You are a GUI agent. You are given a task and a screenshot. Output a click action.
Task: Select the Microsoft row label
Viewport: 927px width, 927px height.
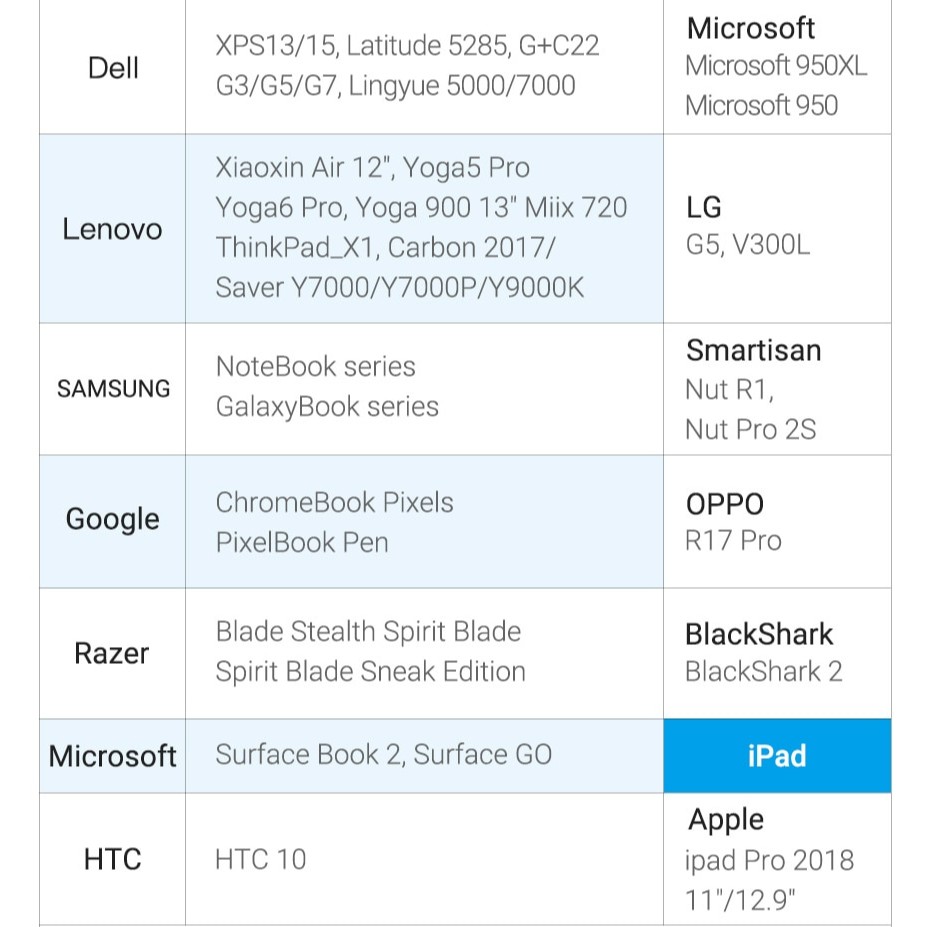point(112,756)
